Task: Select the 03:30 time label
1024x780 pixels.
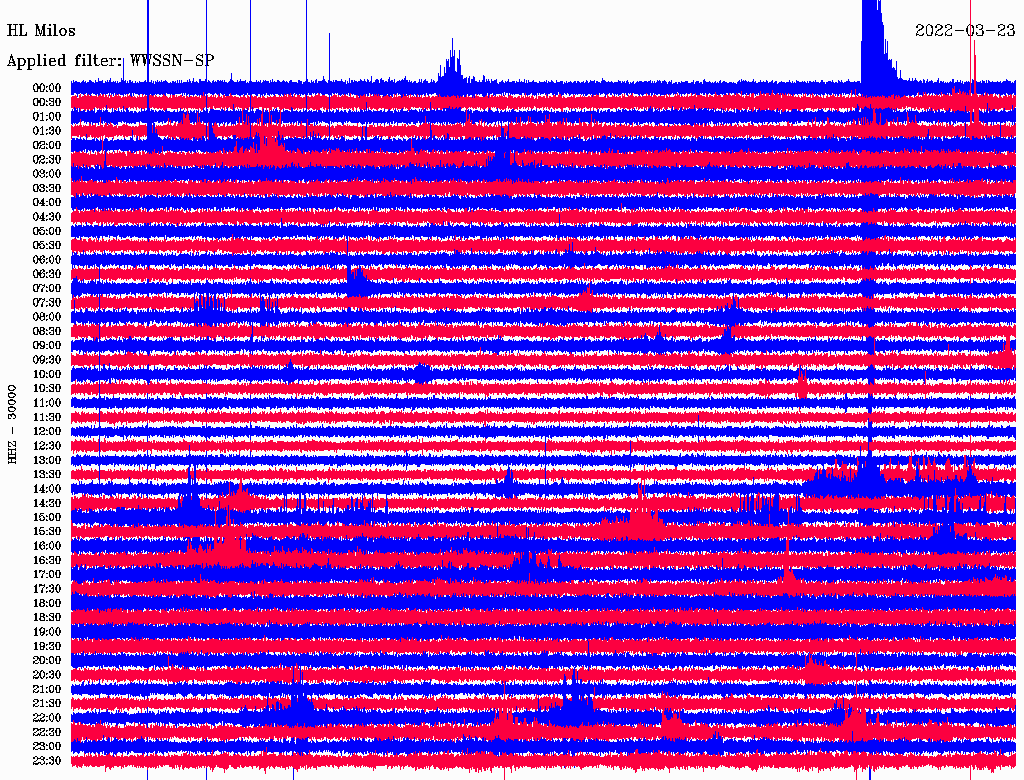Action: [x=47, y=188]
